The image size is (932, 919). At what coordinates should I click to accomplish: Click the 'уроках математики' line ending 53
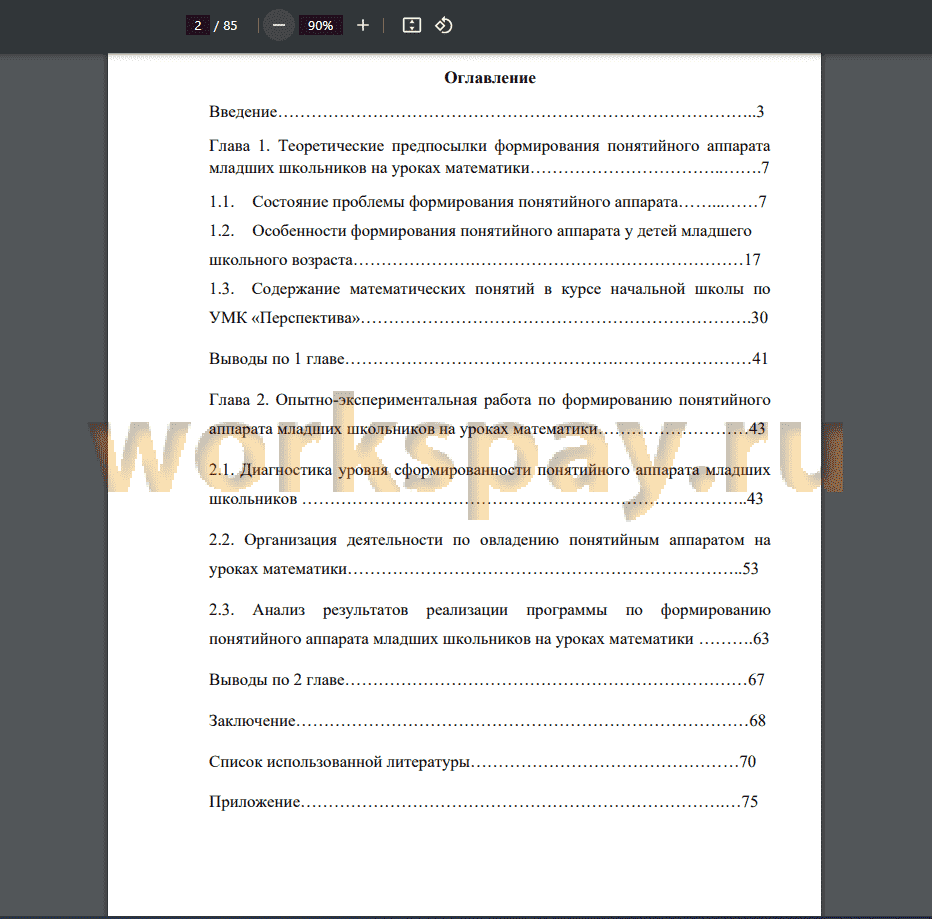point(484,569)
